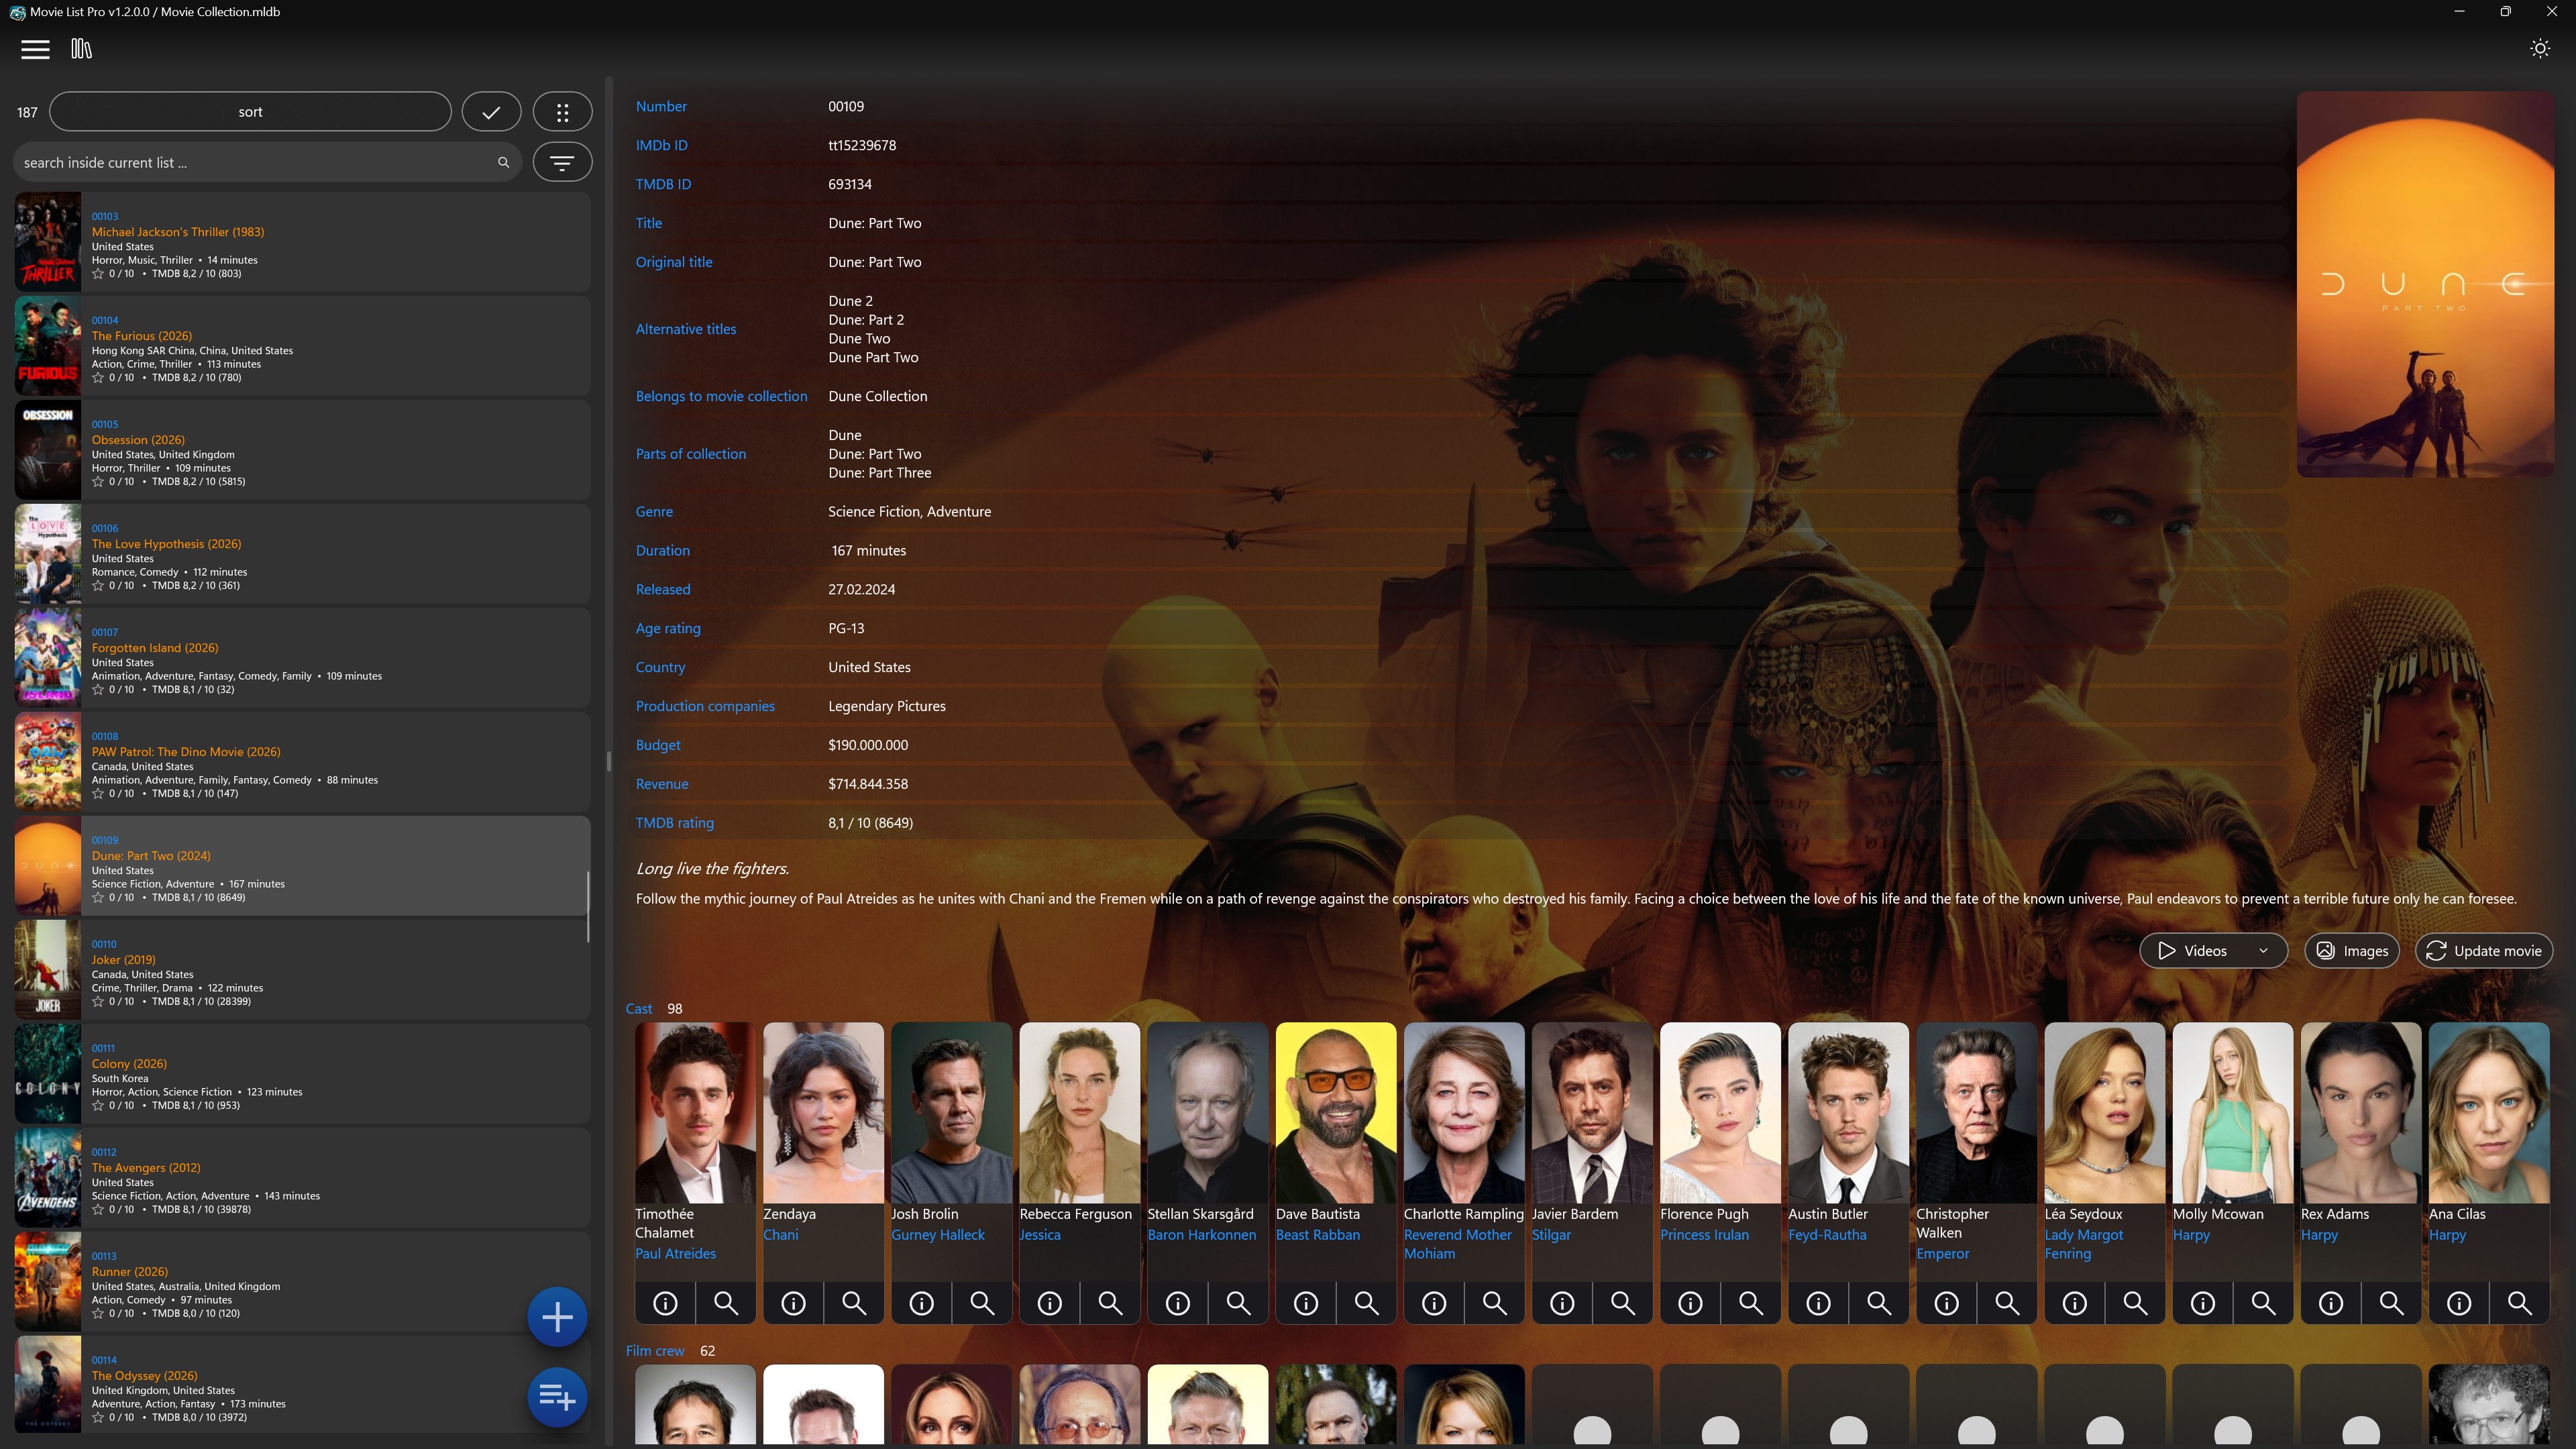
Task: Select Michael Jackson's Thriller (1983) entry
Action: (x=302, y=242)
